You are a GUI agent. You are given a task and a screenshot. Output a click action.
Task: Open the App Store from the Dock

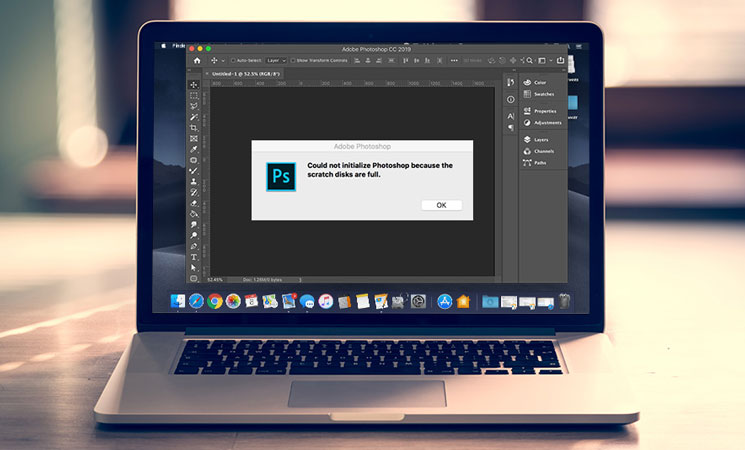tap(444, 301)
